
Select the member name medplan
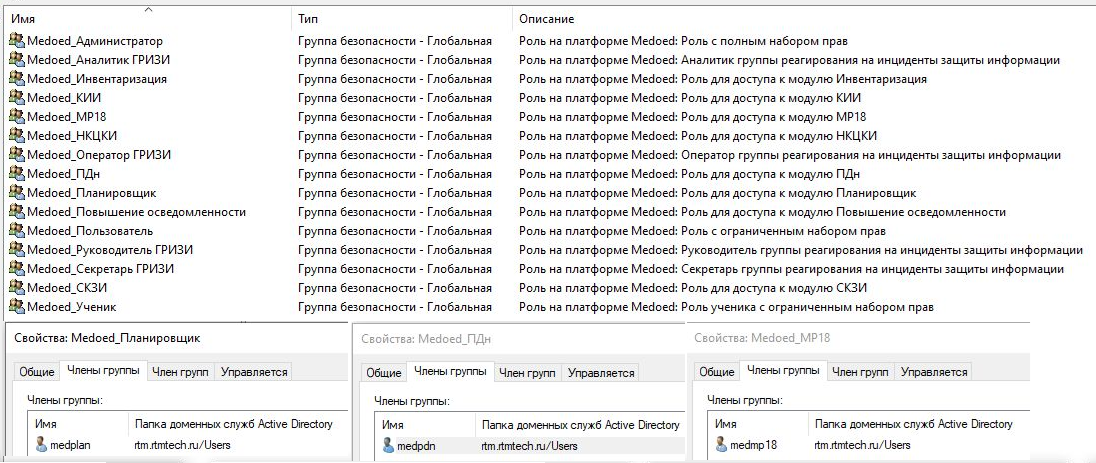71,444
